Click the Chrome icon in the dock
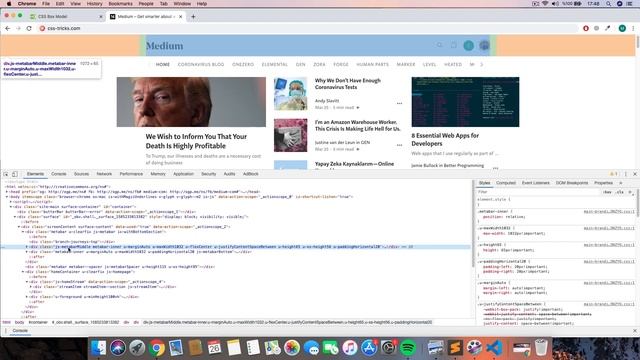The width and height of the screenshot is (640, 360). click(156, 348)
